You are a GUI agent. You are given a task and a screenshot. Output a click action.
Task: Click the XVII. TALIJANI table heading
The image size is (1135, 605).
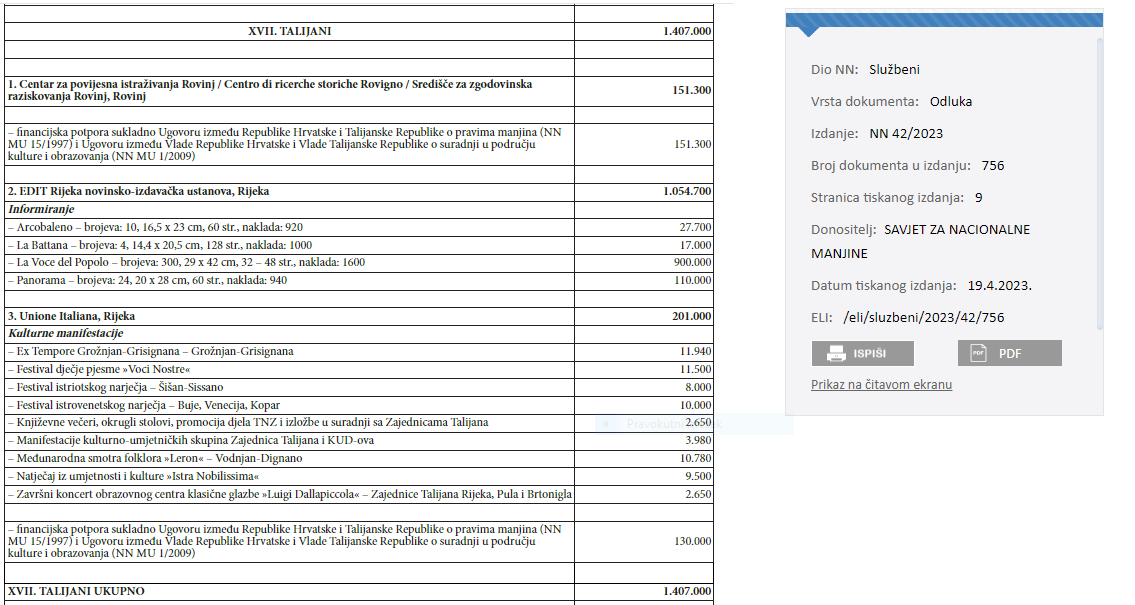[289, 32]
